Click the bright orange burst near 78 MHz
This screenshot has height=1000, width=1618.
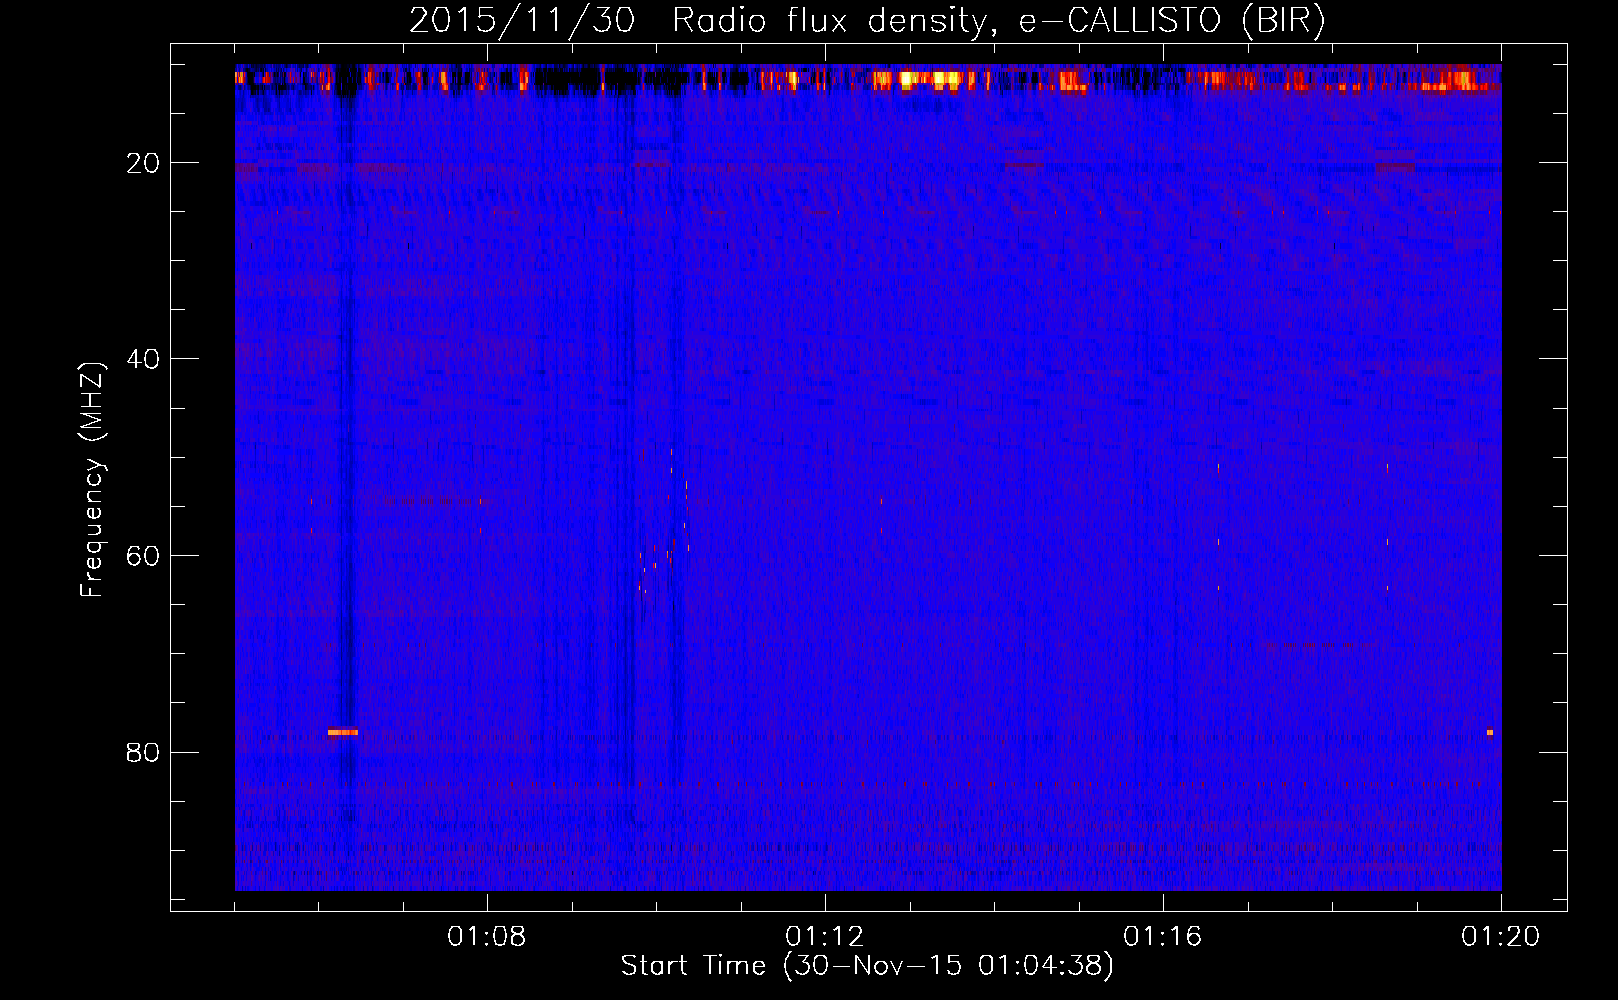click(x=342, y=732)
